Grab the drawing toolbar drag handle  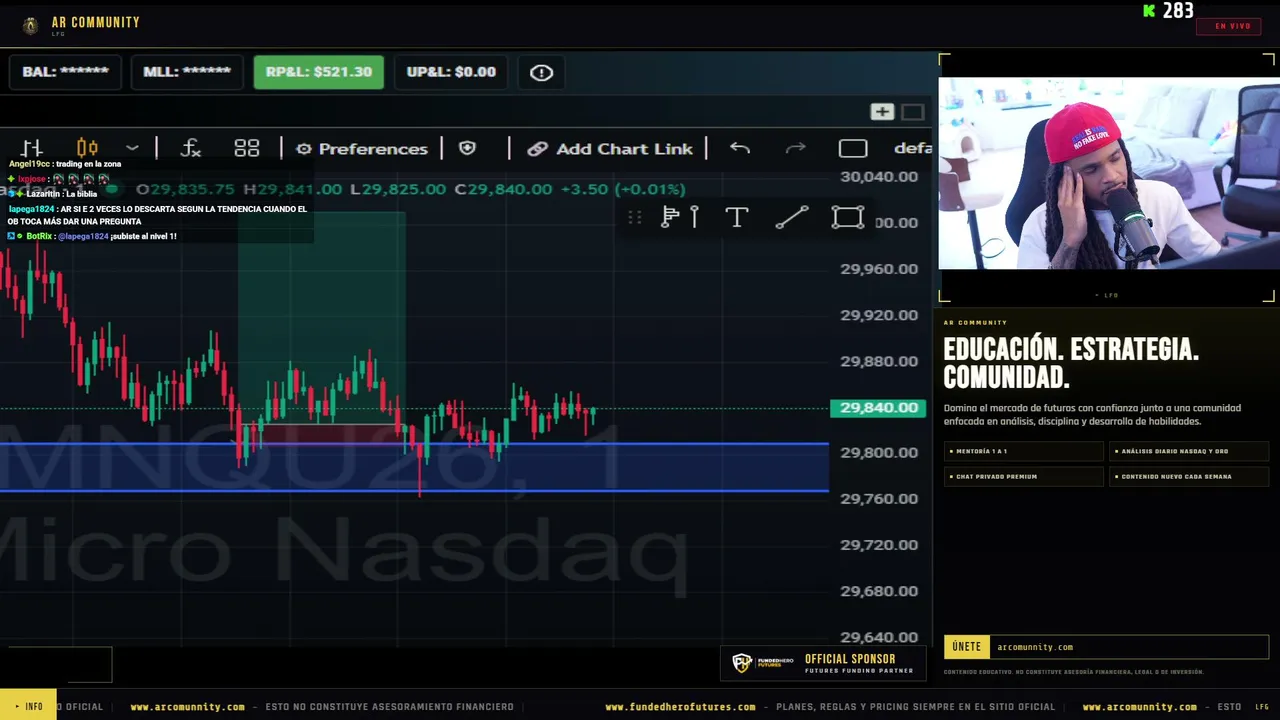click(x=634, y=217)
